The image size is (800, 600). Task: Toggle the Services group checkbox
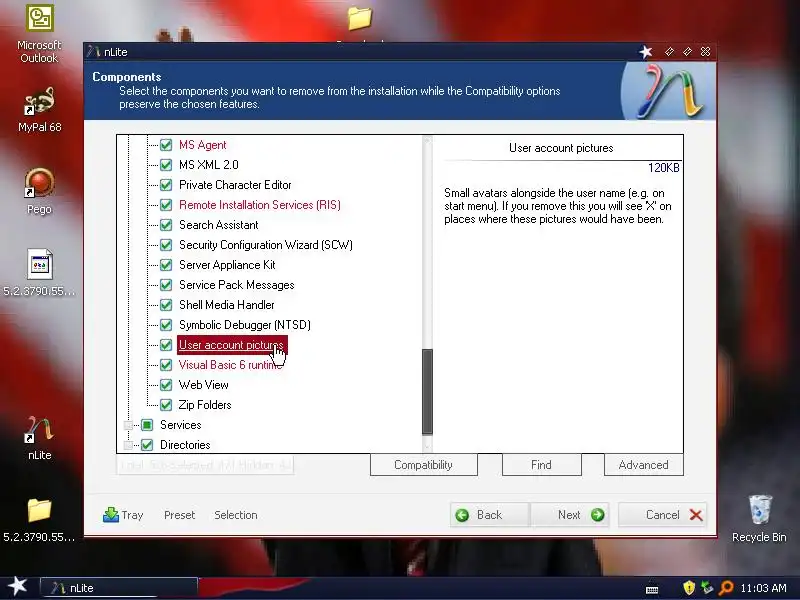(147, 425)
